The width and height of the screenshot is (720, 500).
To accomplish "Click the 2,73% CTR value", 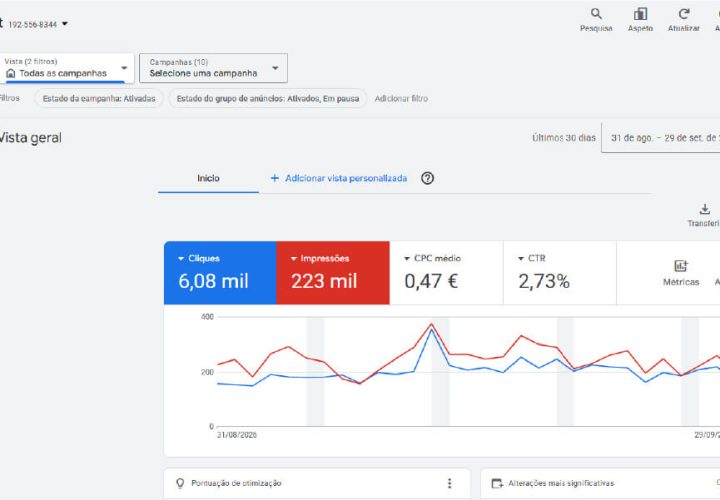I will pos(544,281).
